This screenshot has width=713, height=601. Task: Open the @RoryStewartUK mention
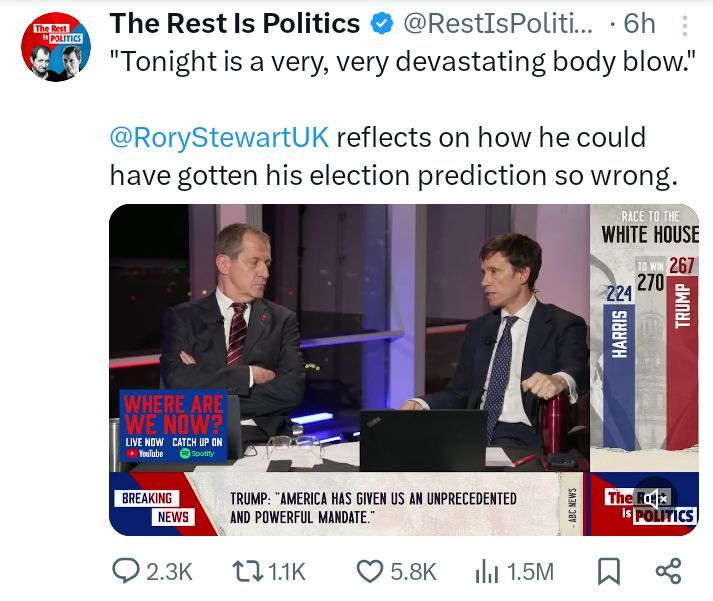click(219, 136)
